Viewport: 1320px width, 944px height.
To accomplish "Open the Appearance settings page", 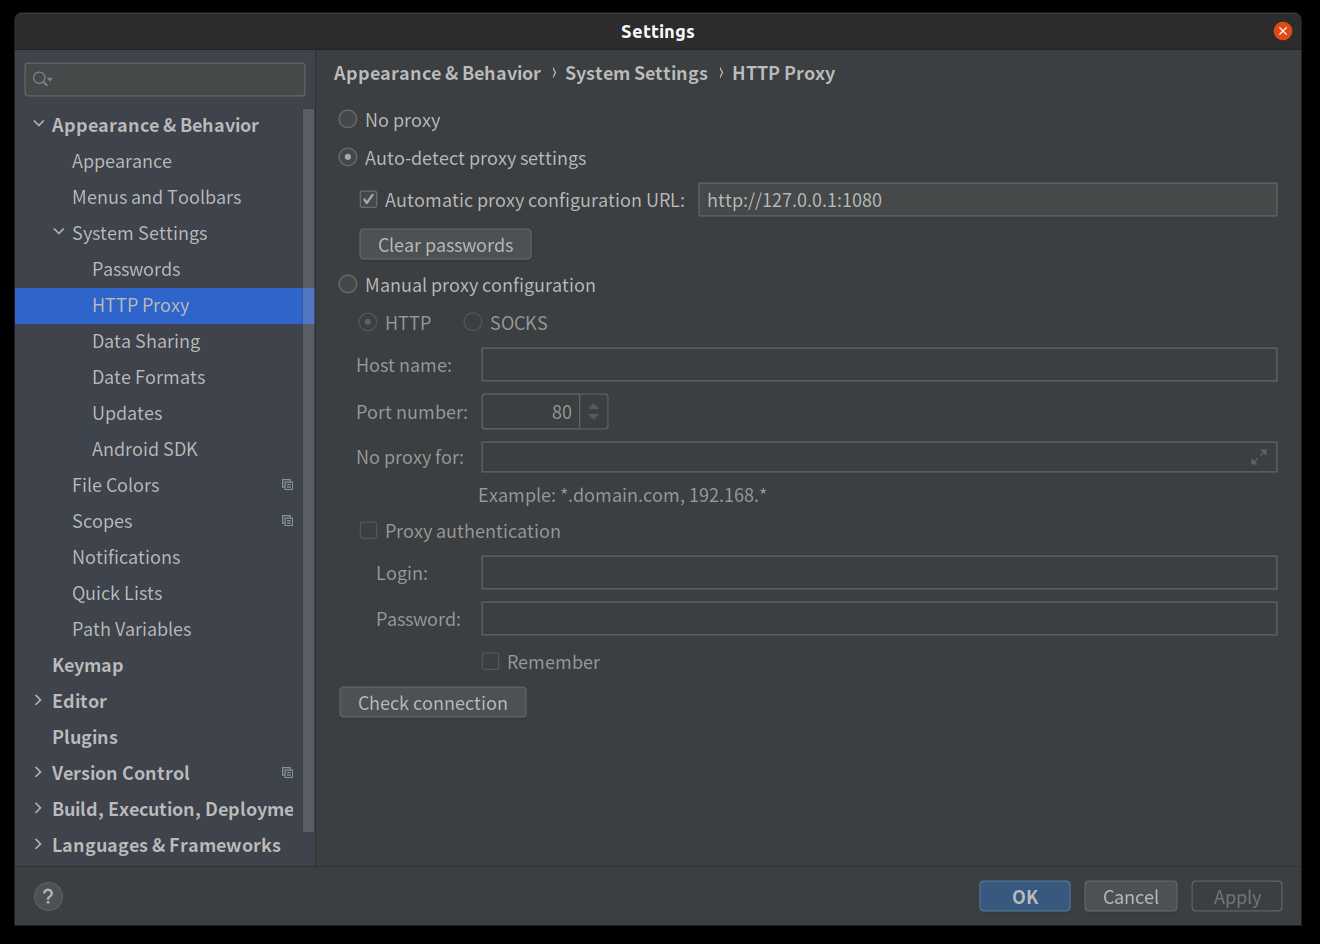I will (122, 161).
